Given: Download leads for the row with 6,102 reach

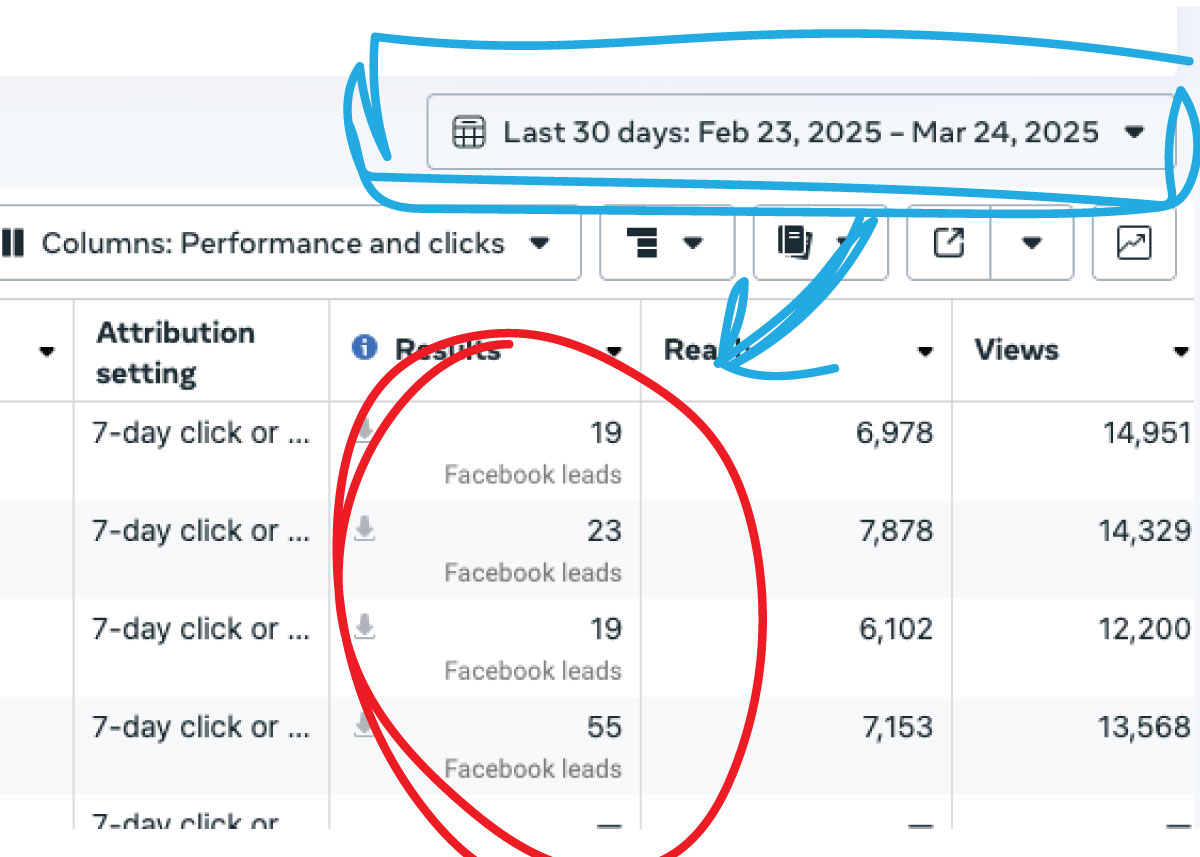Looking at the screenshot, I should pyautogui.click(x=365, y=627).
